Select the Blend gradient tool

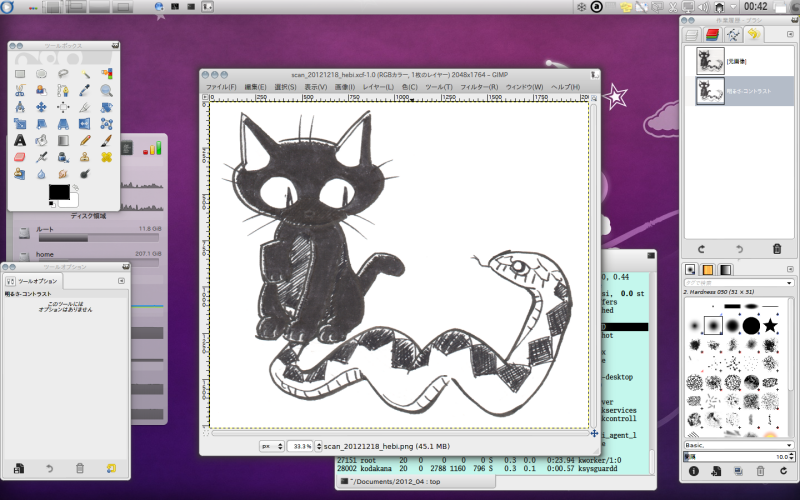click(63, 140)
